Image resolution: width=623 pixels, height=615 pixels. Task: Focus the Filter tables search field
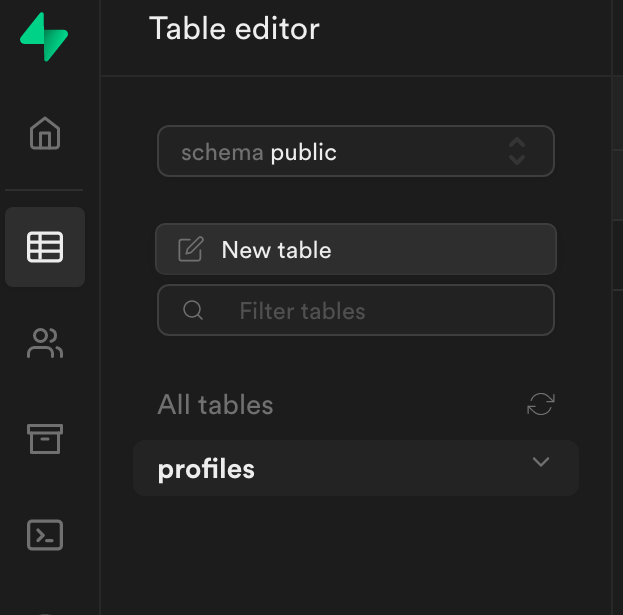click(x=356, y=310)
